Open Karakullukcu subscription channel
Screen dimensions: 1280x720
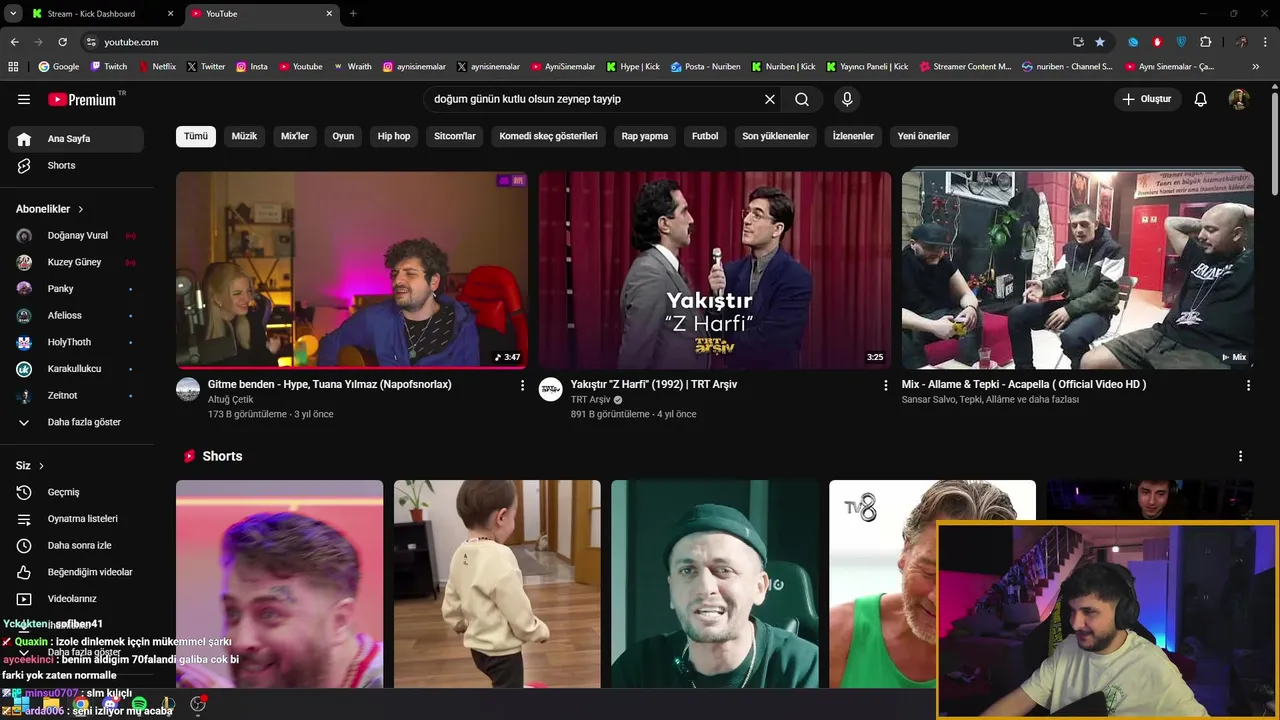coord(76,369)
